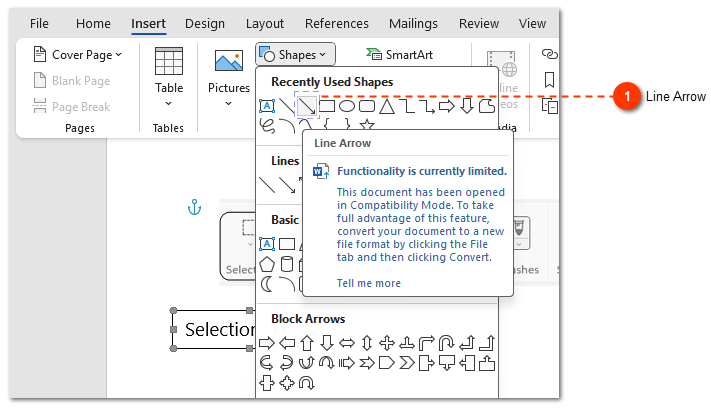This screenshot has height=409, width=711.
Task: Select the Elbow Connector in Recently Used Shapes
Action: pos(407,106)
